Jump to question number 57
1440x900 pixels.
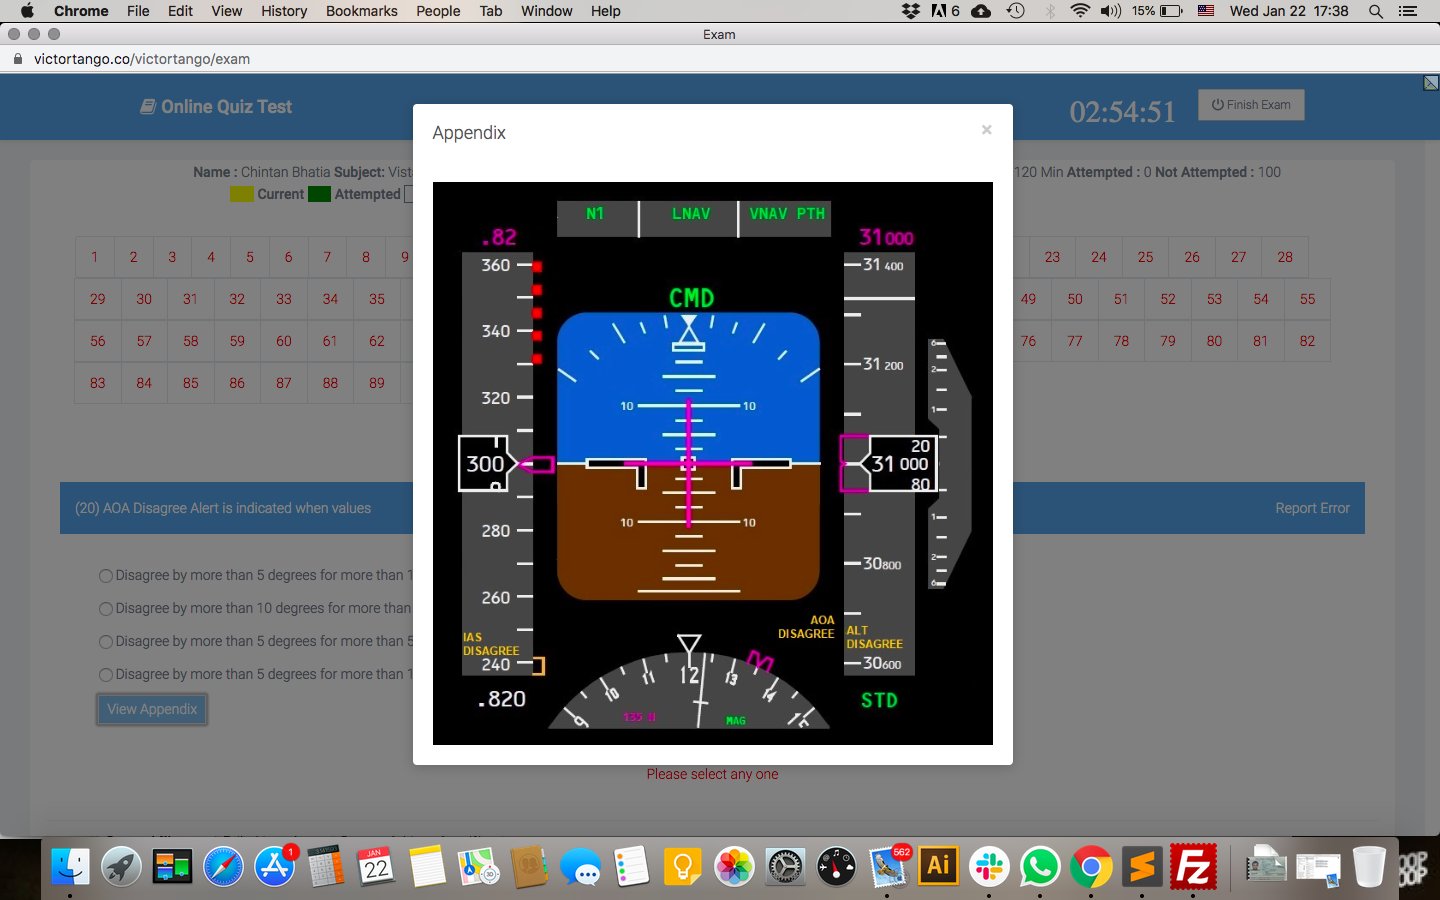(x=144, y=341)
